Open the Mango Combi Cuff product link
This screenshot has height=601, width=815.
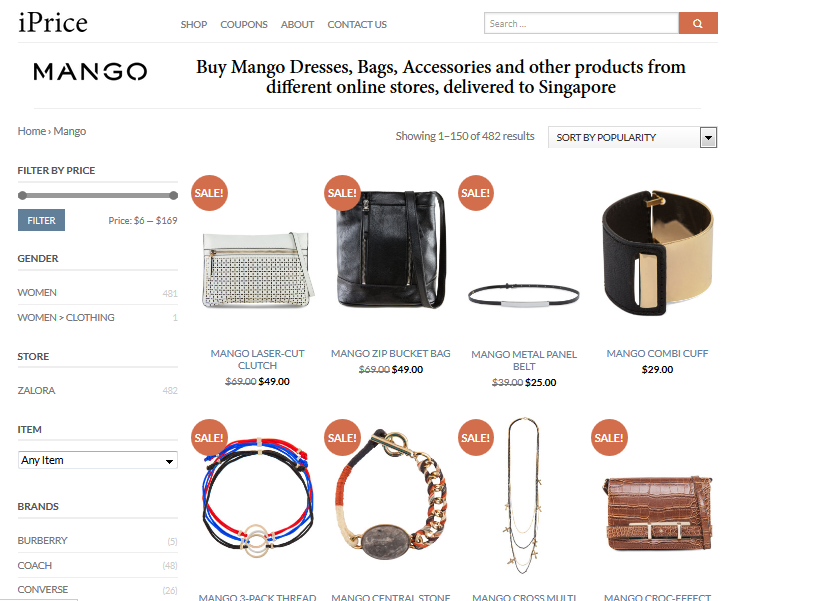point(657,354)
